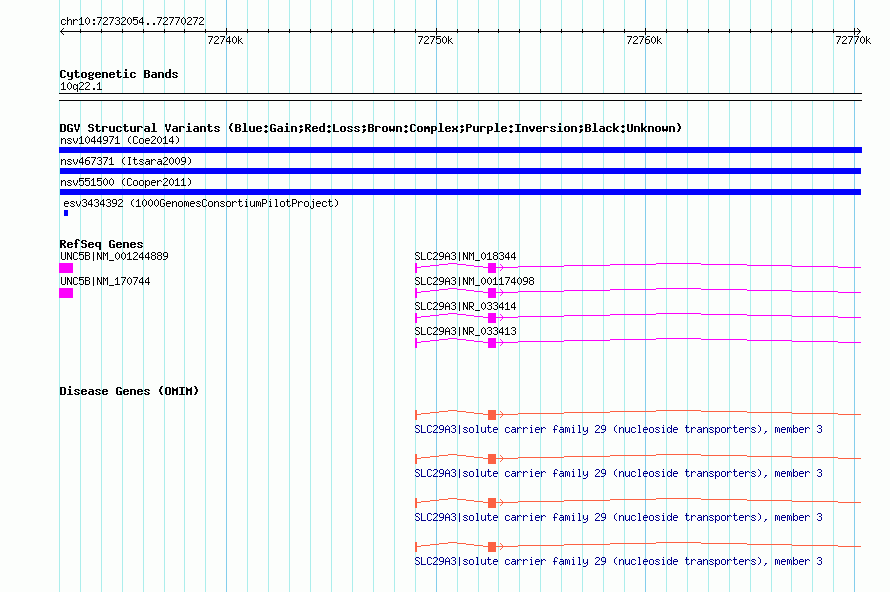Select the magenta exon box of SLC29A3|NM_001174098
The height and width of the screenshot is (592, 890).
(492, 293)
